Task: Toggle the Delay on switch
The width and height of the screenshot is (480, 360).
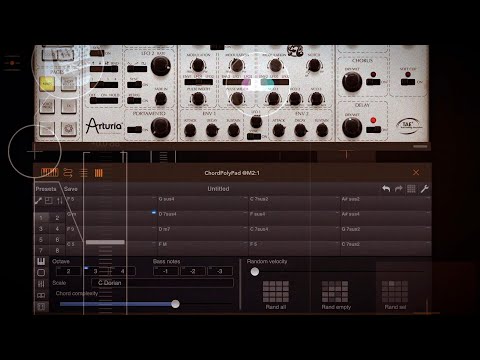Action: 373,129
